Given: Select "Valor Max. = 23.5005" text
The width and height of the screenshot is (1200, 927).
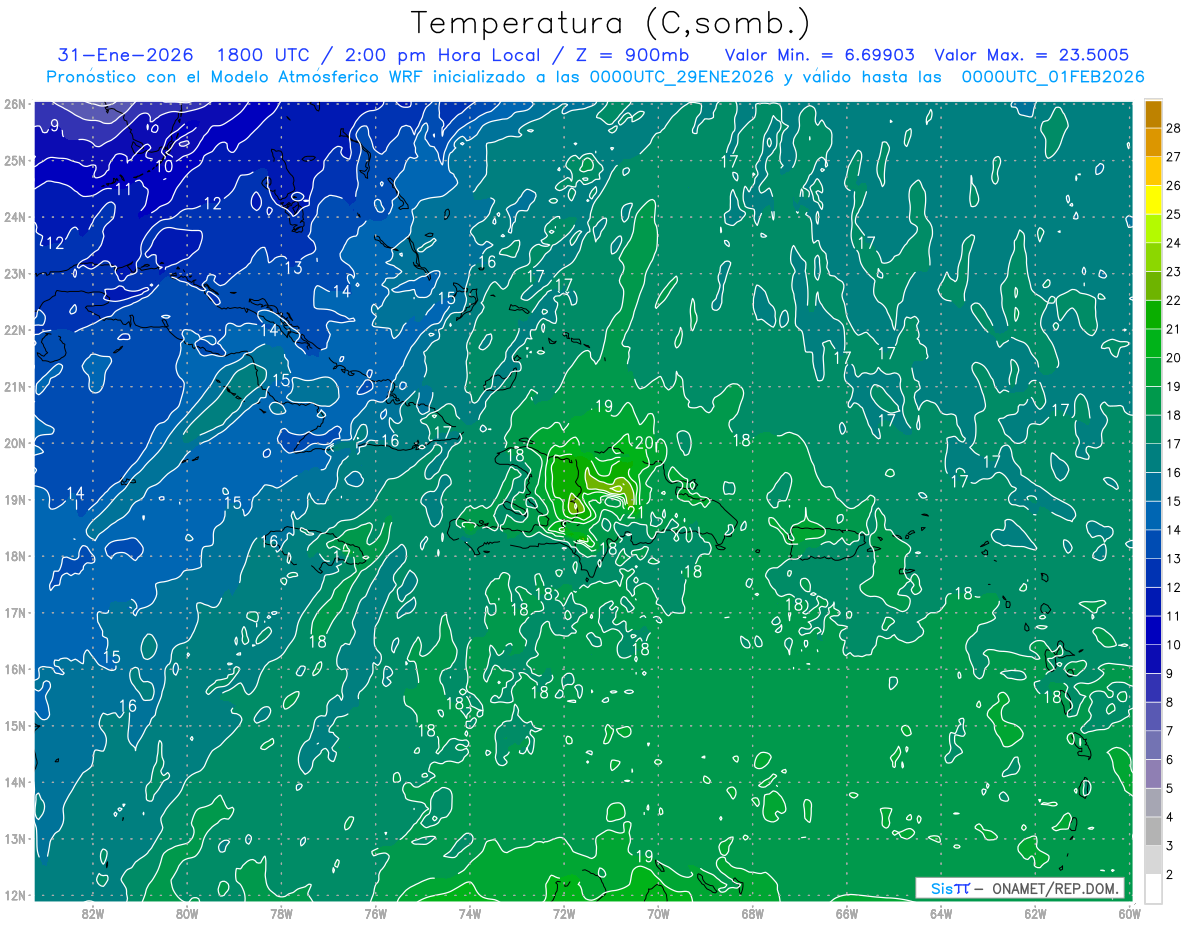Looking at the screenshot, I should (1032, 55).
